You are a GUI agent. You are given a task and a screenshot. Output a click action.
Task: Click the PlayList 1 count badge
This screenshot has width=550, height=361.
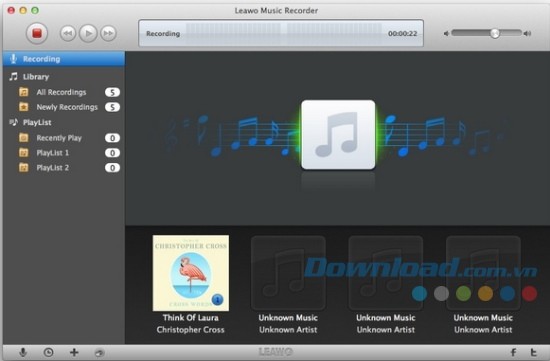point(112,153)
